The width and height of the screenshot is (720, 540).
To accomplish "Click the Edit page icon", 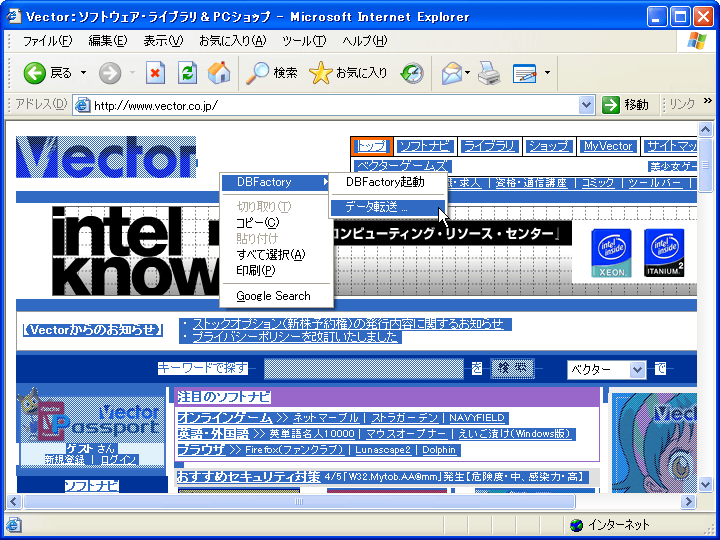I will tap(525, 73).
